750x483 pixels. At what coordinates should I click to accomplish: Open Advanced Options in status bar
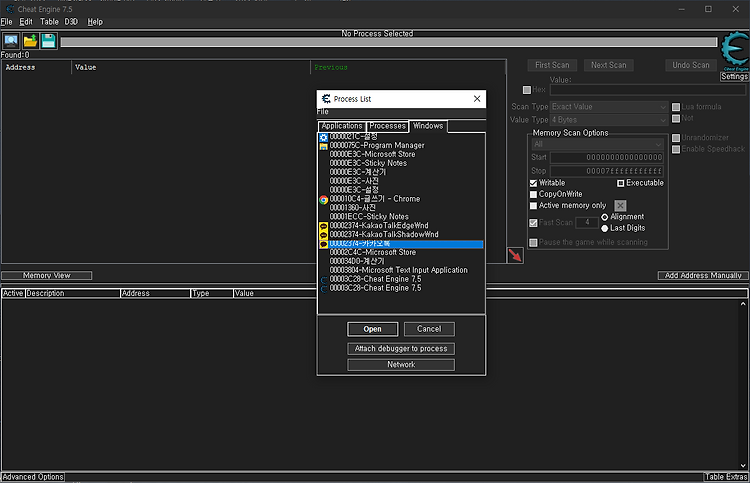click(33, 477)
